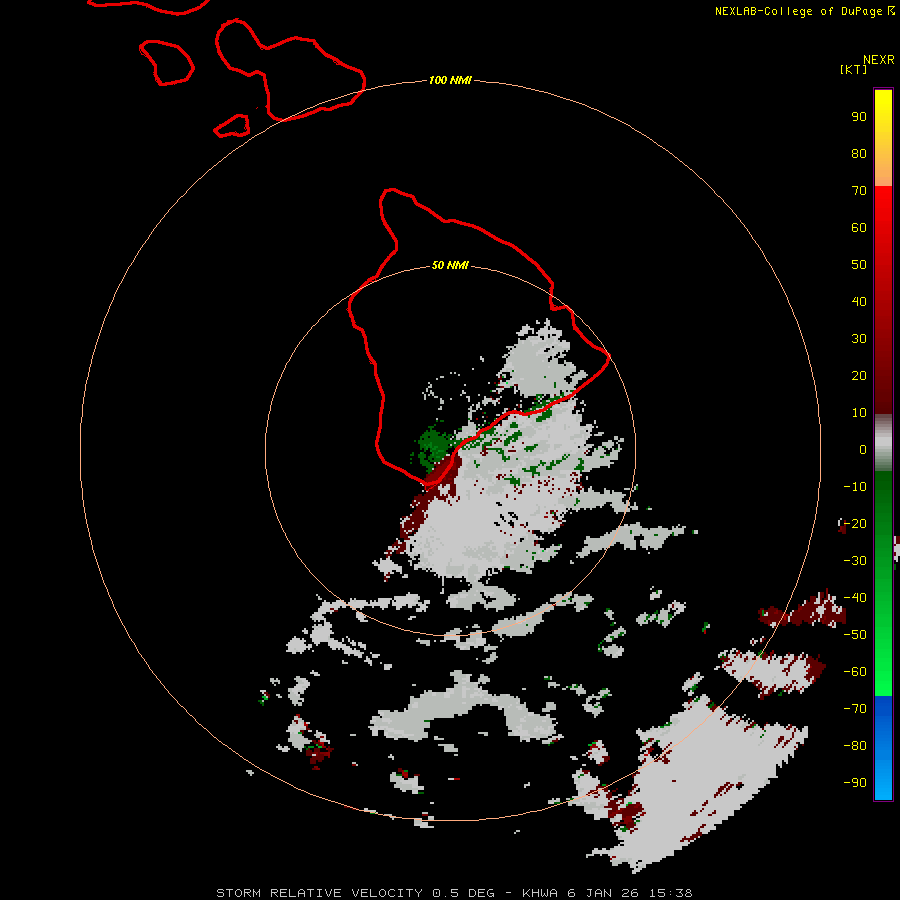
Task: Select the 0 value on the velocity scale
Action: pyautogui.click(x=863, y=449)
